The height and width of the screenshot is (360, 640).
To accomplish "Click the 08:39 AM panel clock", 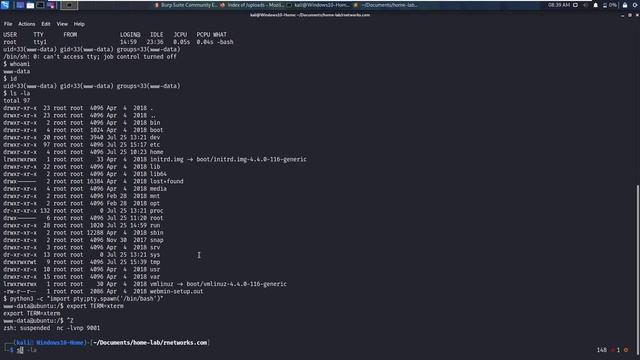I will [x=559, y=5].
